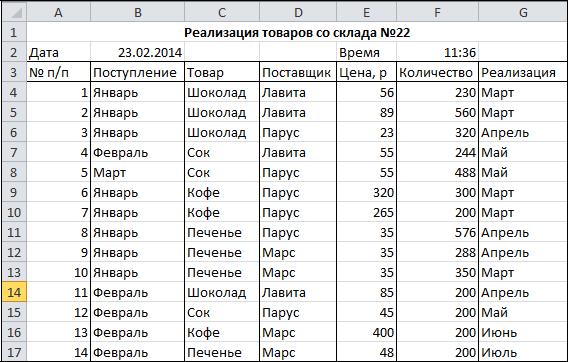Click the time cell 11:36

click(437, 53)
